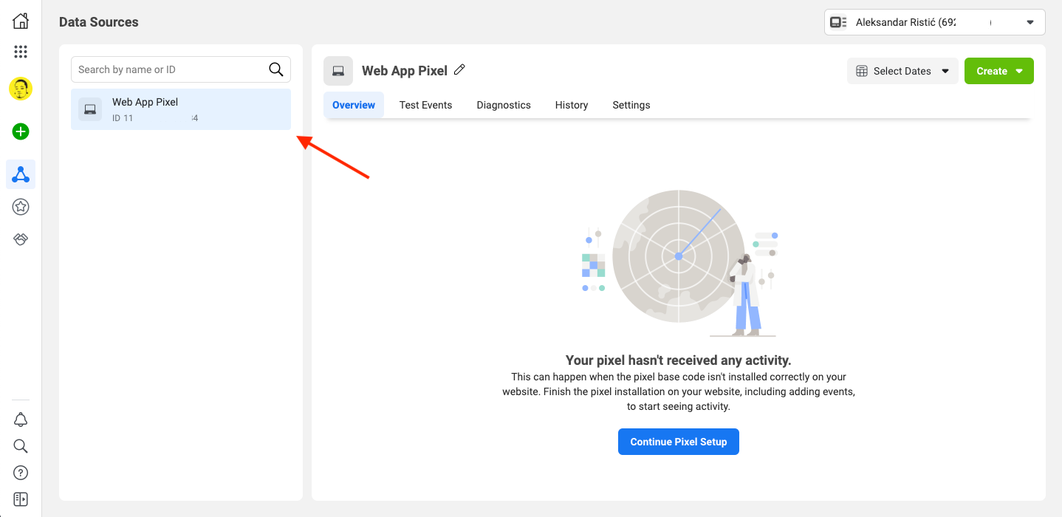Switch to the Test Events tab
The width and height of the screenshot is (1062, 517).
(x=425, y=105)
